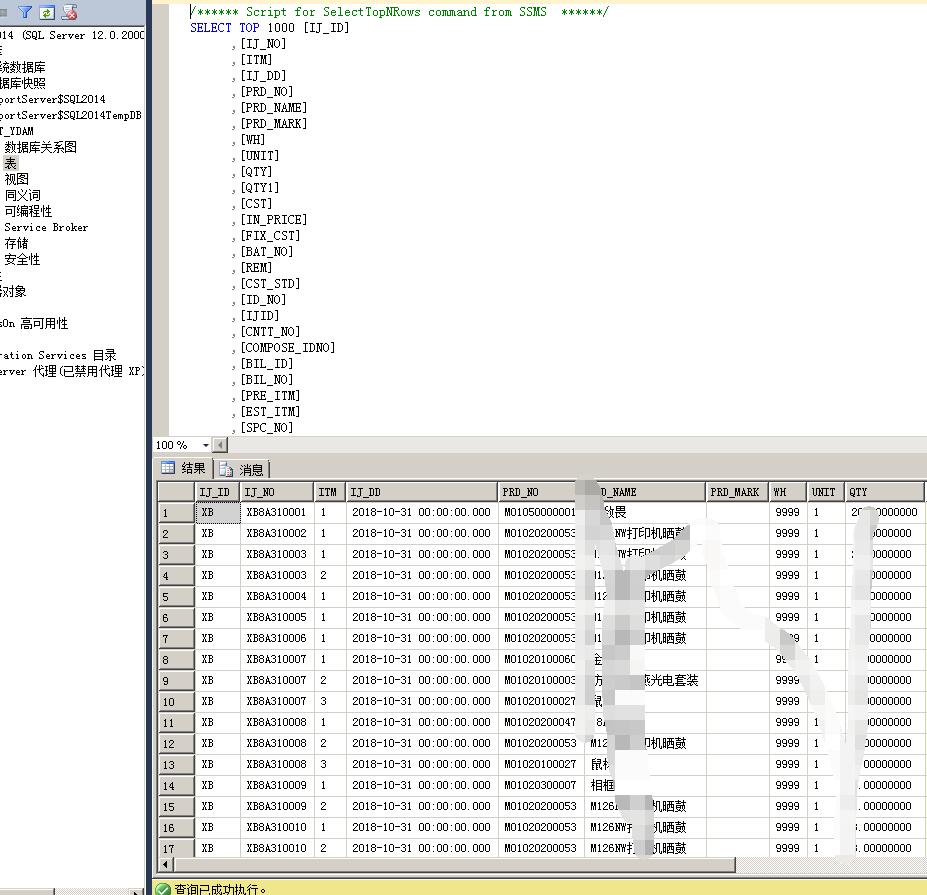Screen dimensions: 927x895
Task: Switch to the 结果 results tab
Action: pos(183,469)
